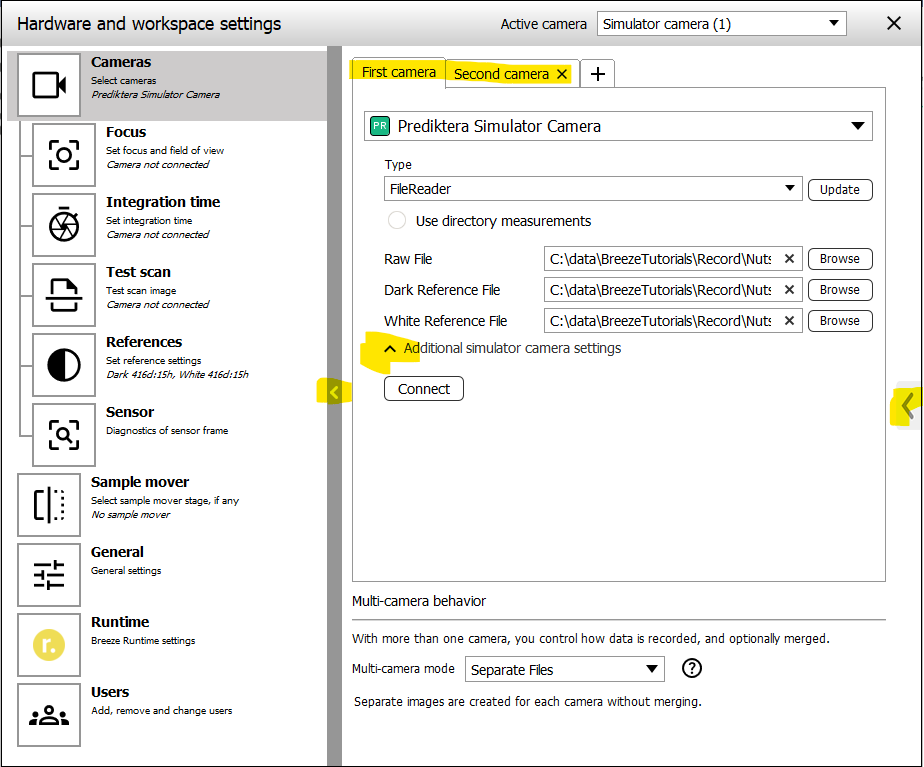
Task: Open the Users management icon
Action: click(x=49, y=715)
